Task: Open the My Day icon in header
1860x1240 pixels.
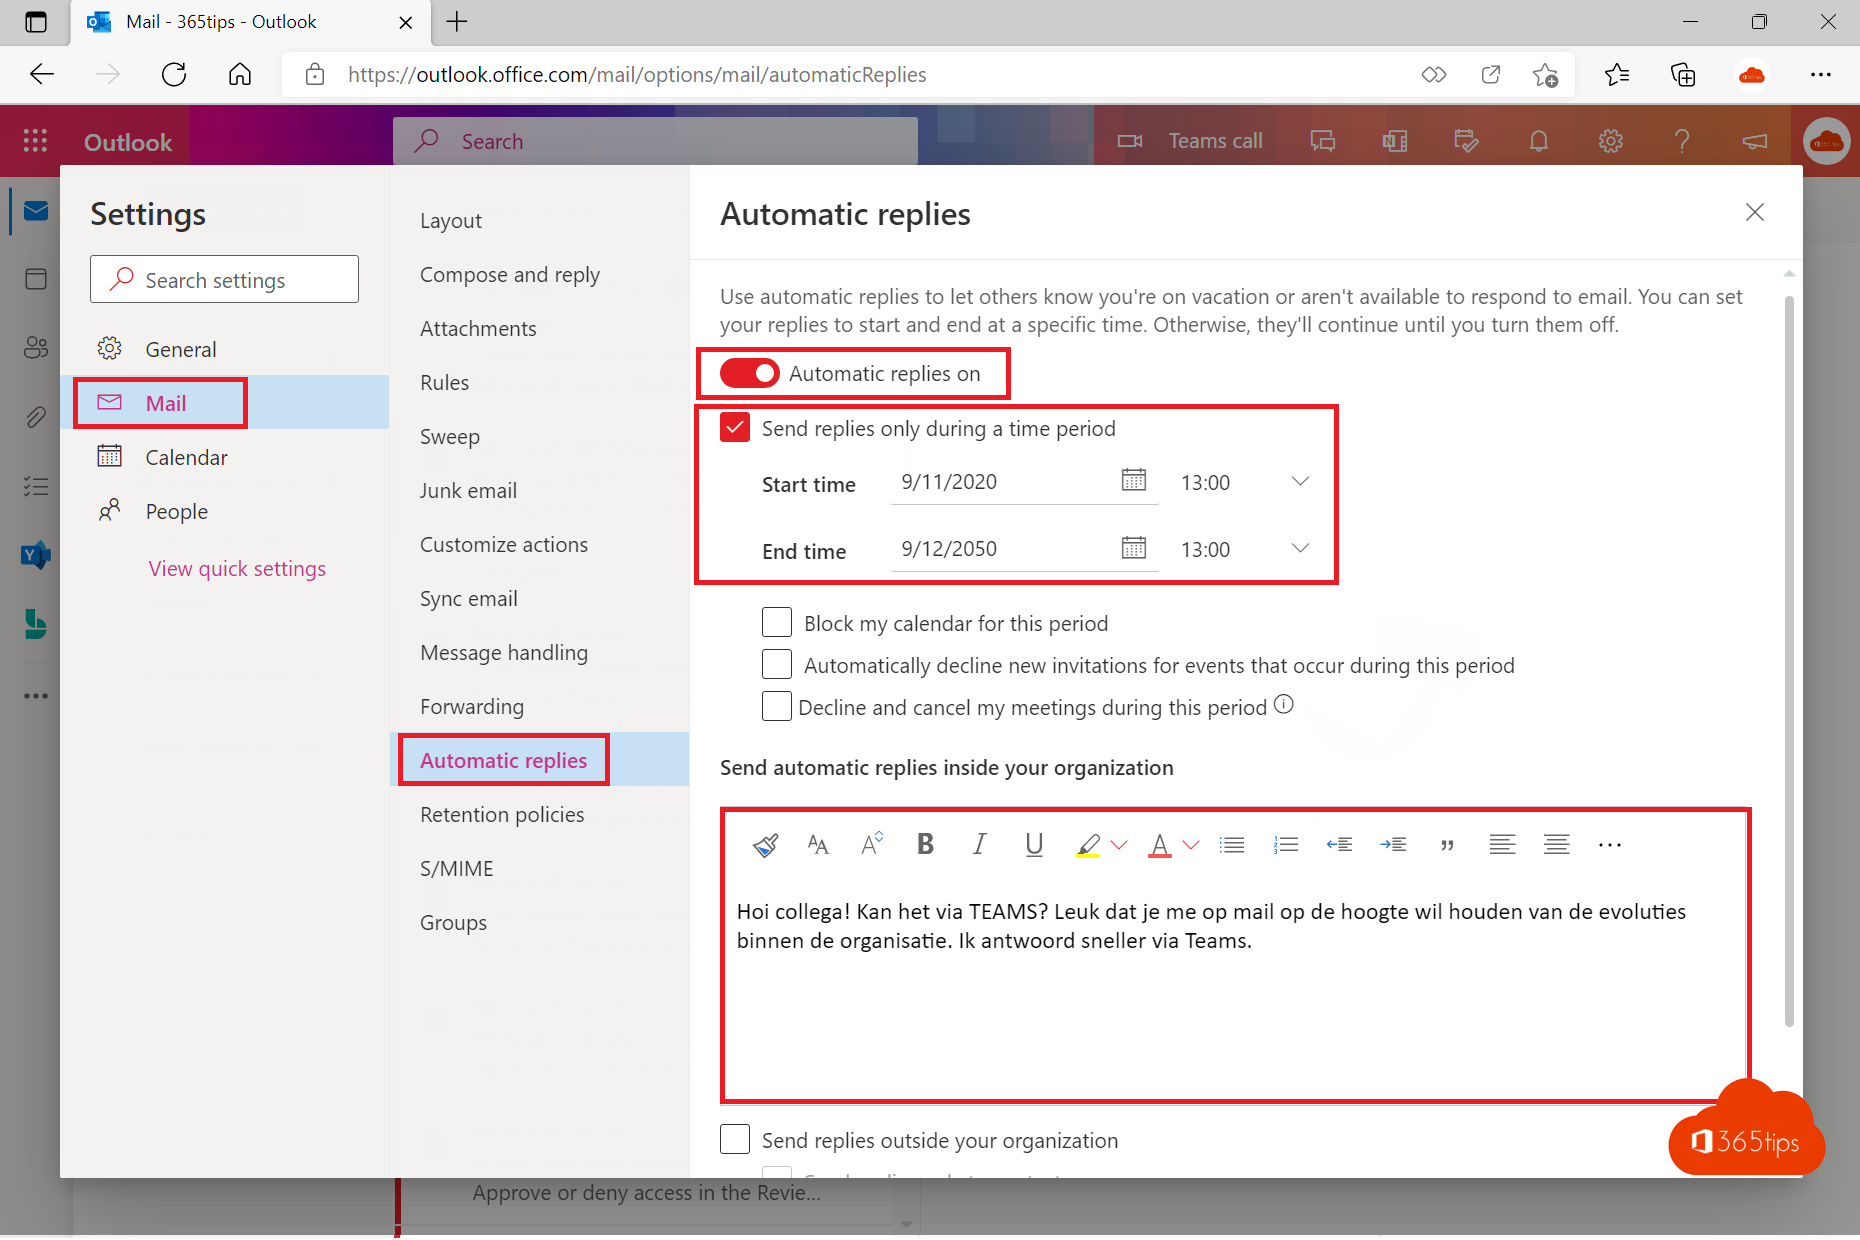Action: [x=1466, y=141]
